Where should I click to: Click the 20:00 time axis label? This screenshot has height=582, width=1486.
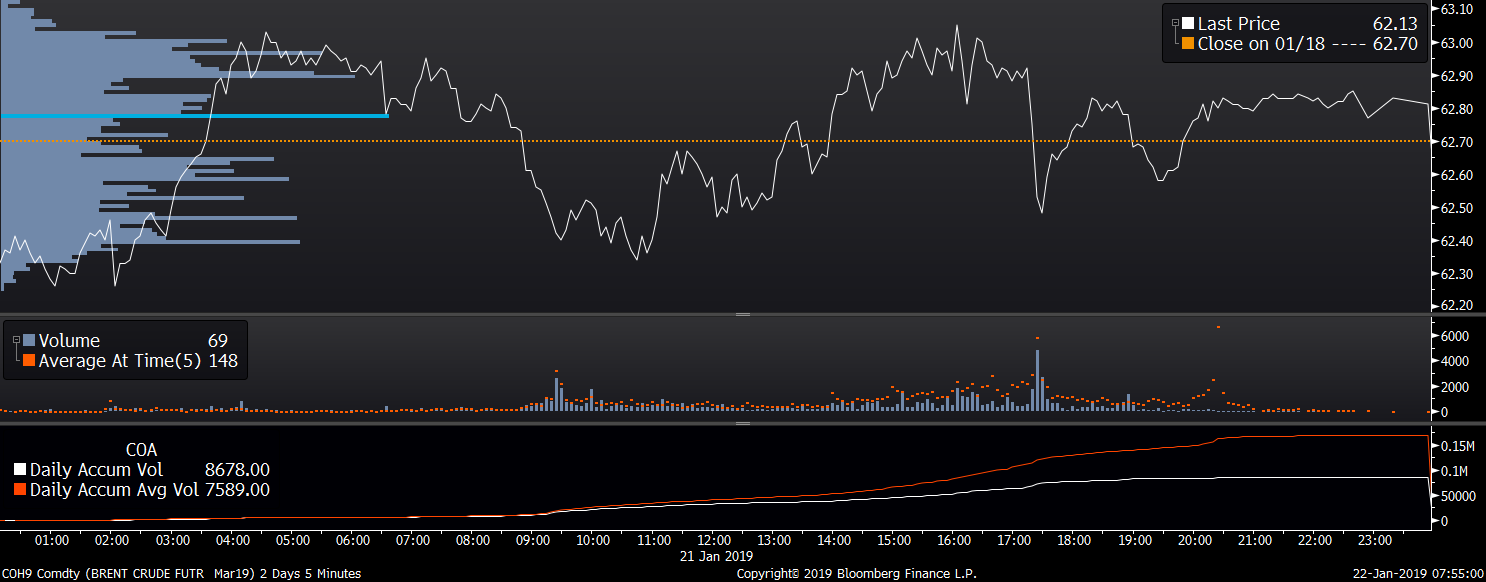coord(1195,540)
